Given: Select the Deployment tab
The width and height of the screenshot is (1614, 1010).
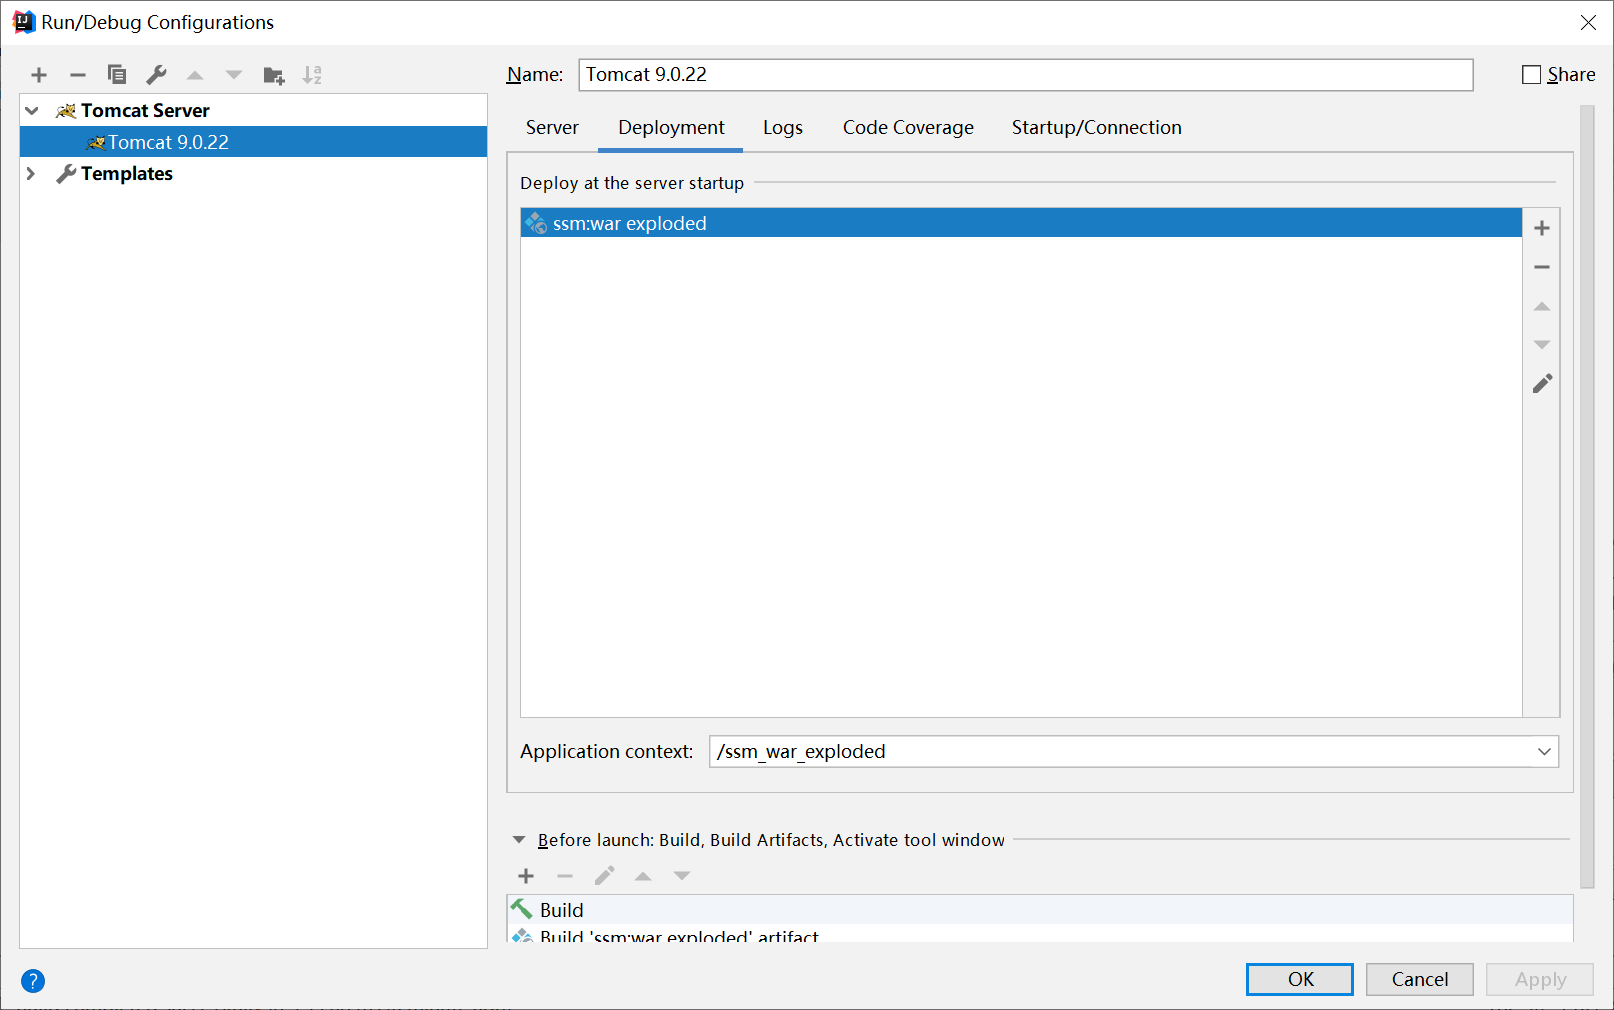Looking at the screenshot, I should coord(671,128).
